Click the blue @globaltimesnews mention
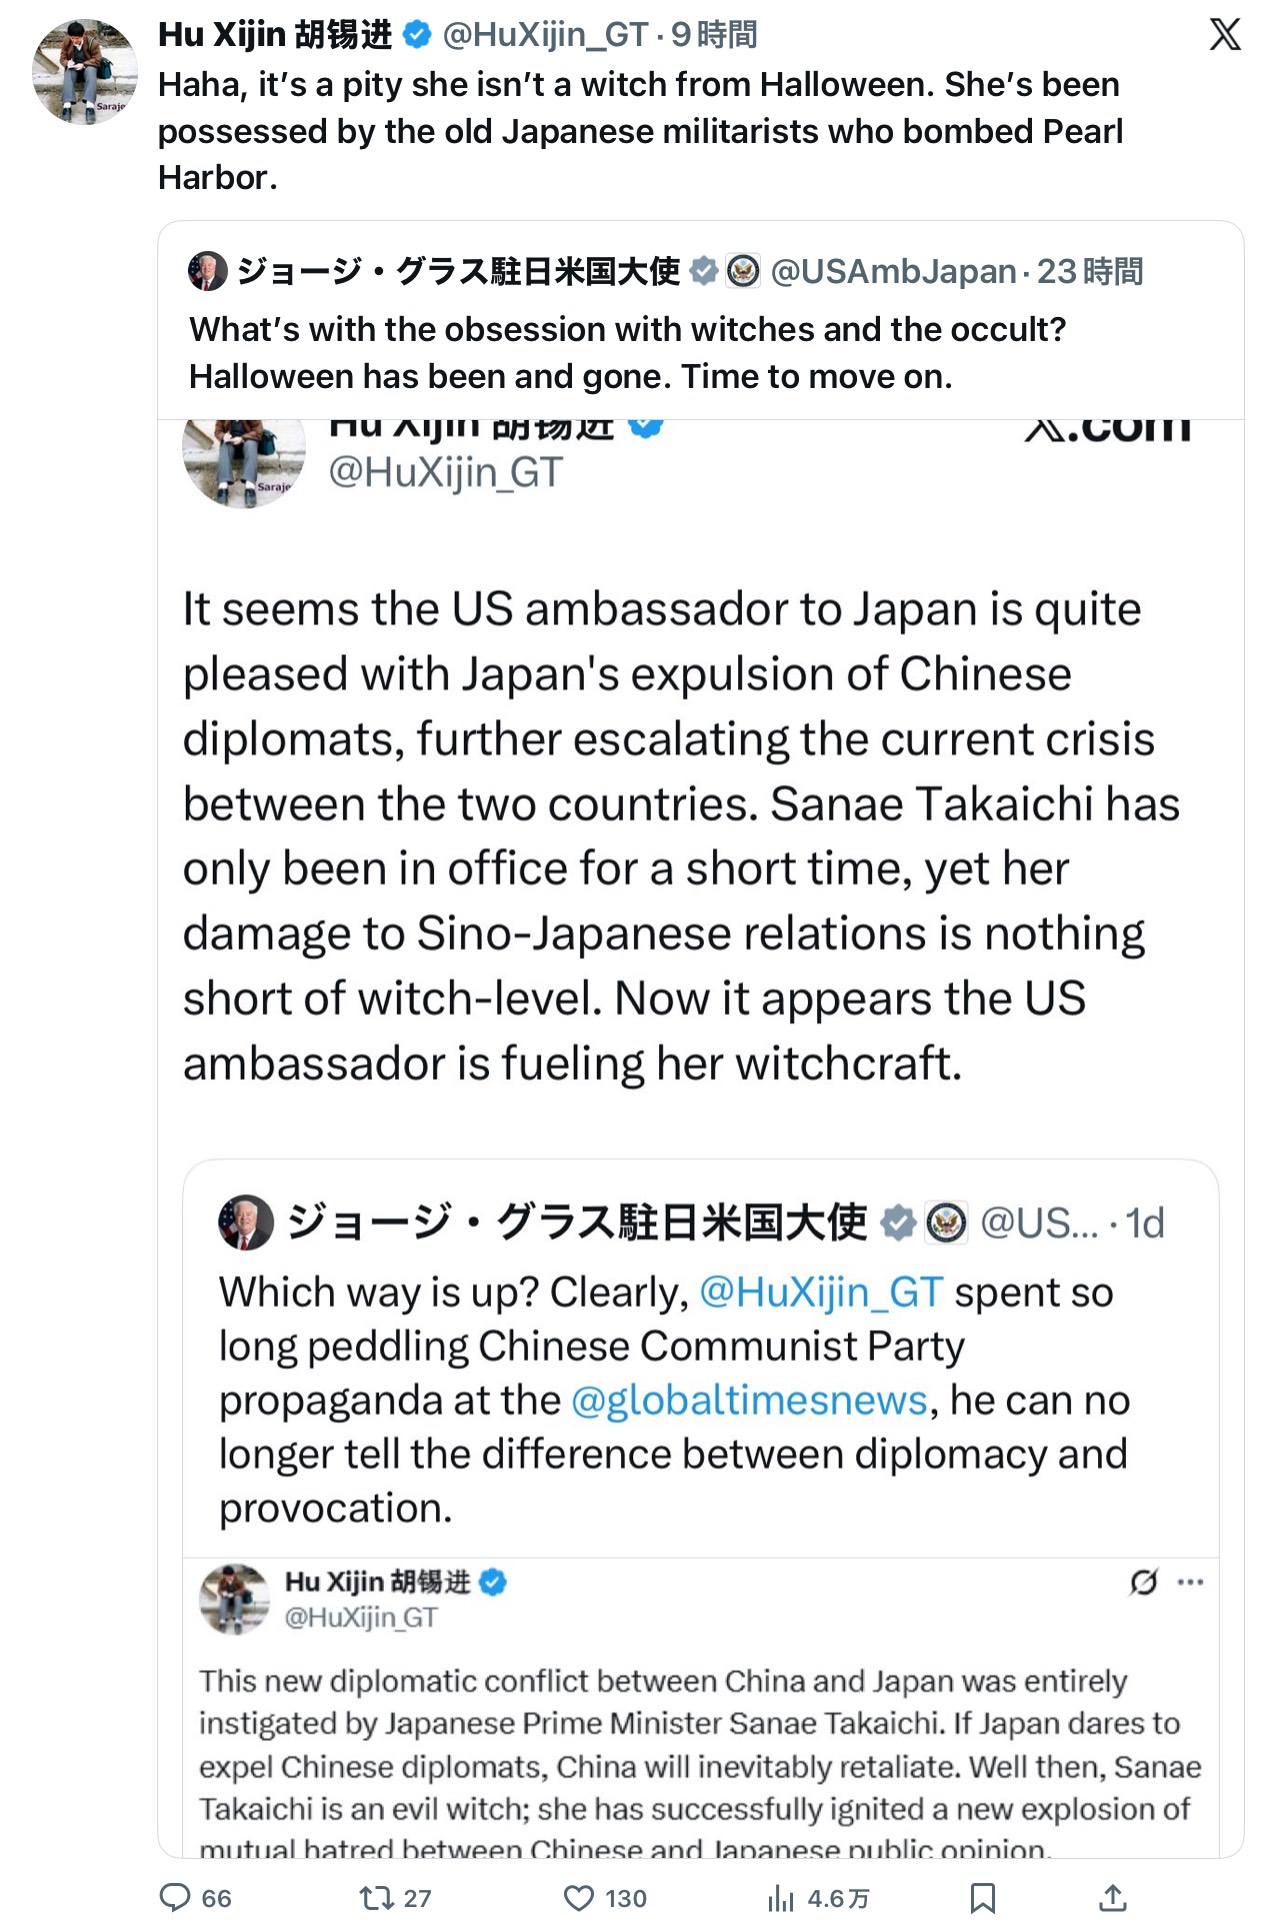The width and height of the screenshot is (1275, 1922). [749, 1400]
